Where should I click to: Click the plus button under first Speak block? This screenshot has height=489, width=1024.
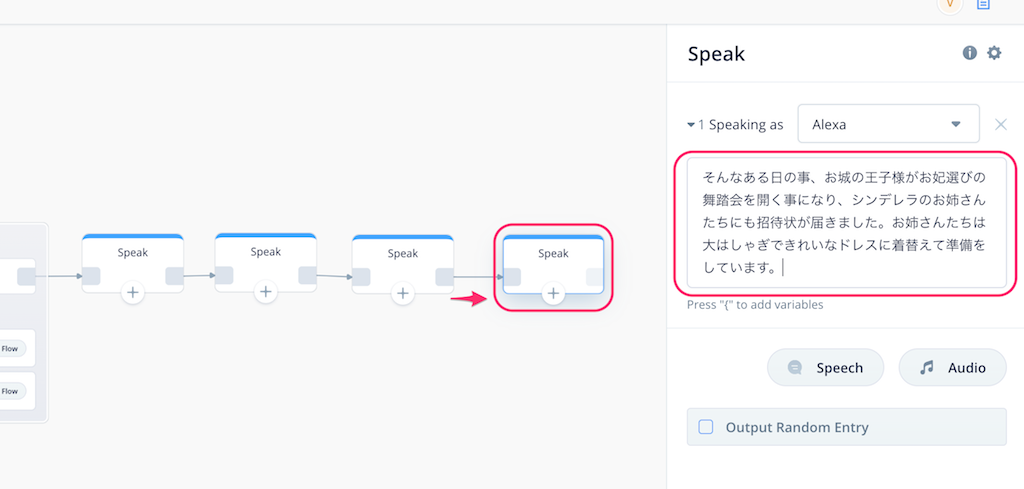[x=133, y=292]
